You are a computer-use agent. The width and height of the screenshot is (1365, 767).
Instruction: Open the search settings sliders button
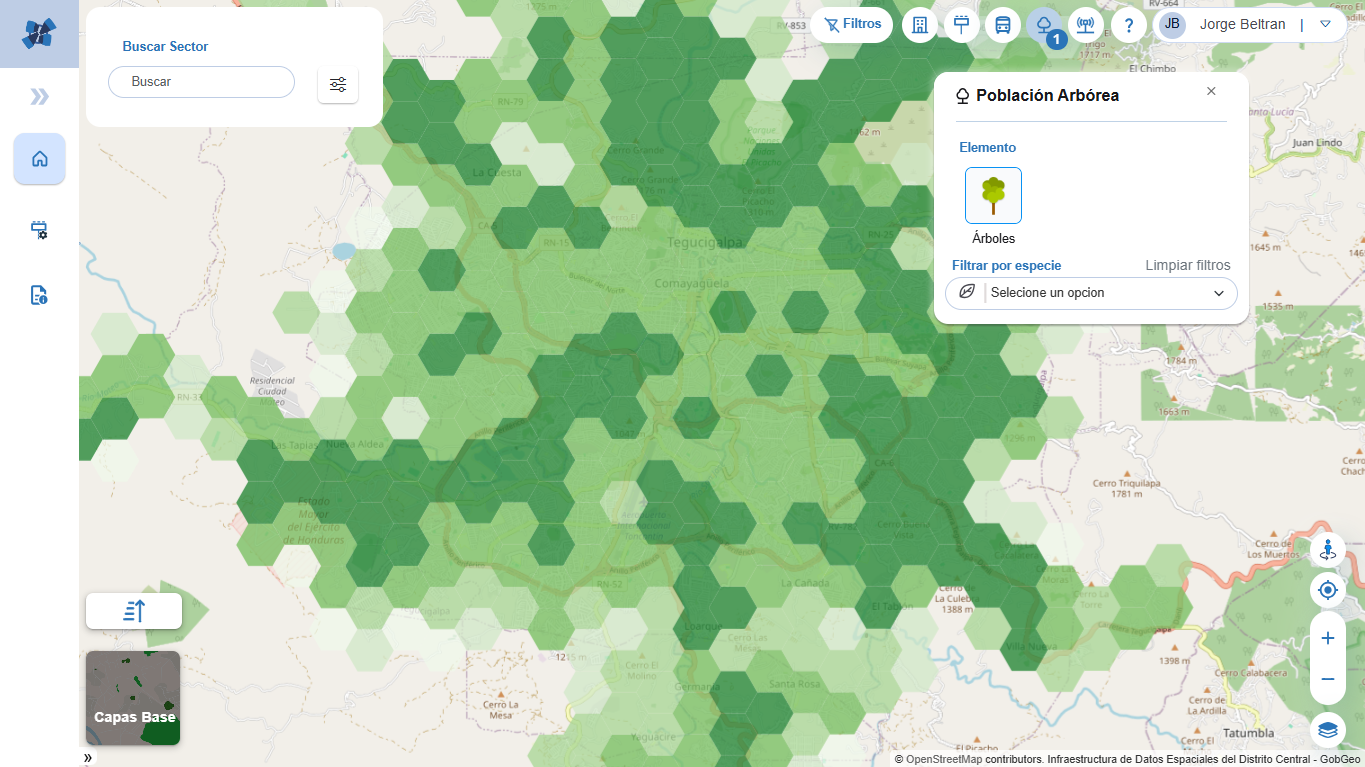point(338,84)
